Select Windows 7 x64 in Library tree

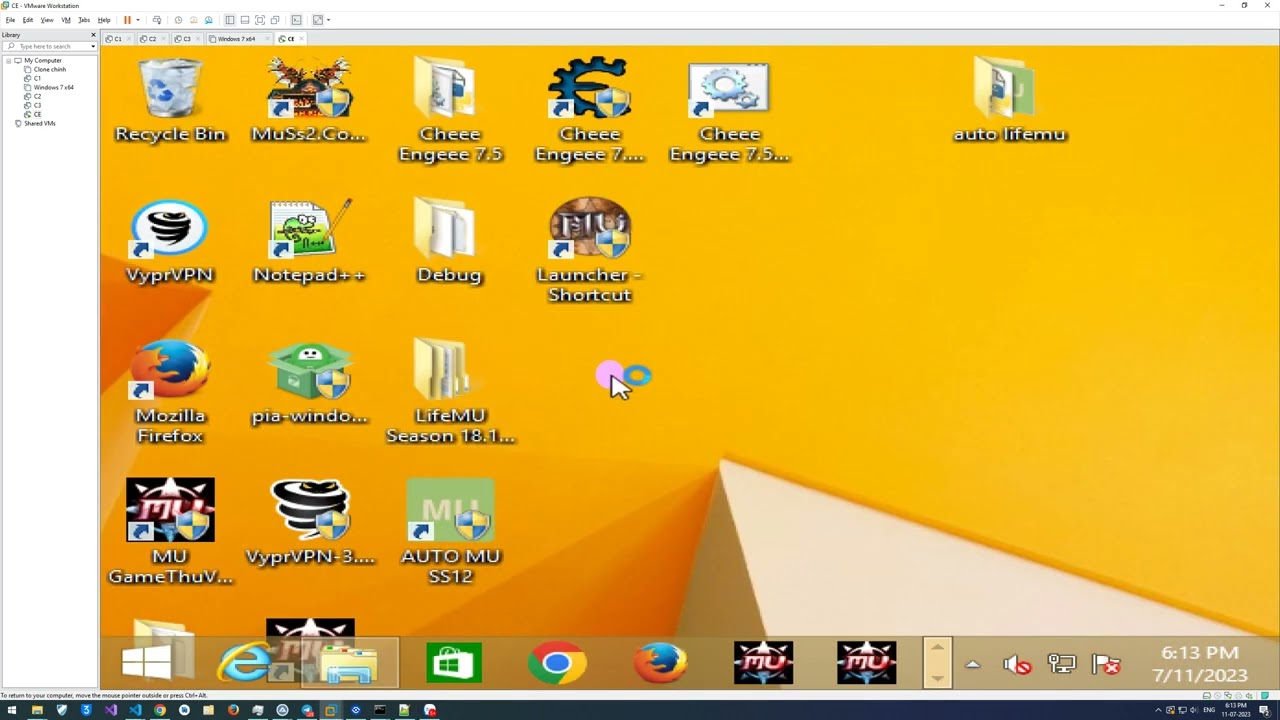(x=53, y=87)
